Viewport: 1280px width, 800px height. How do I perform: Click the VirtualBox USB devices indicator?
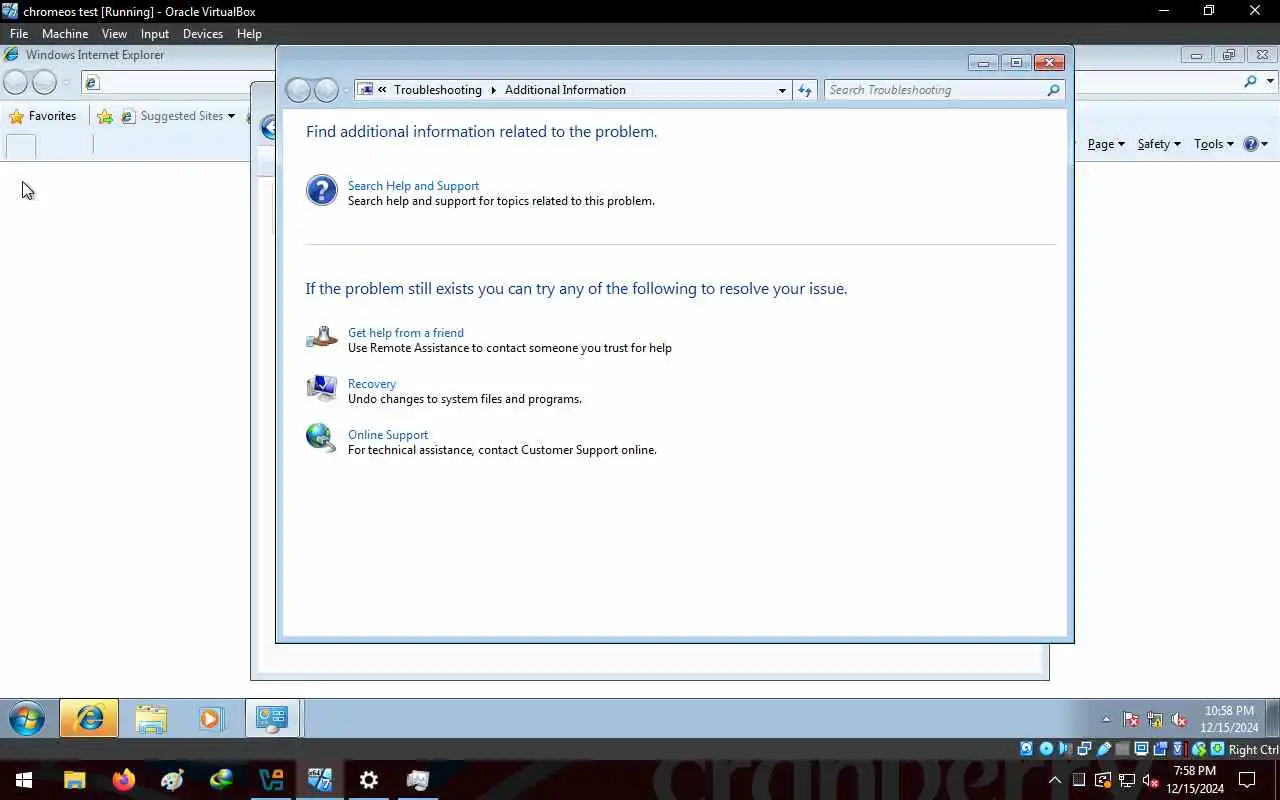(x=1103, y=749)
